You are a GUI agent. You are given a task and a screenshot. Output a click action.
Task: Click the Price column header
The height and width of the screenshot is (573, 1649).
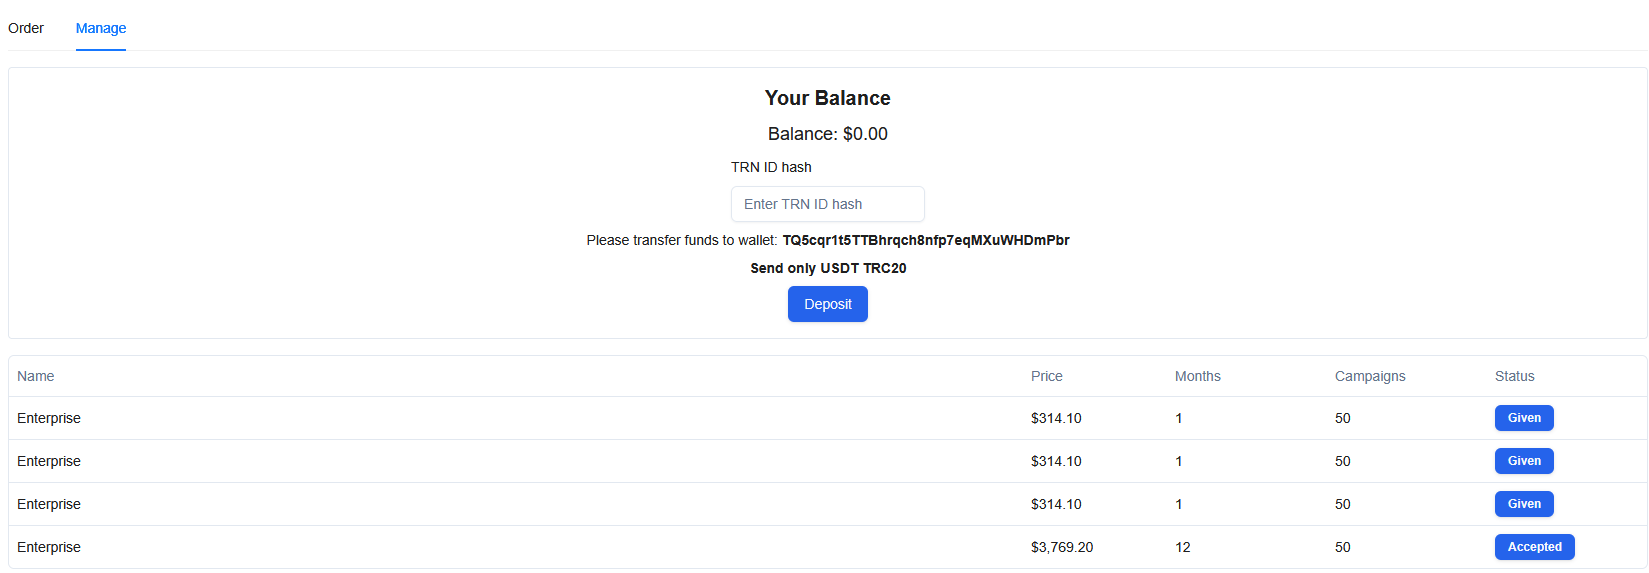pos(1046,376)
